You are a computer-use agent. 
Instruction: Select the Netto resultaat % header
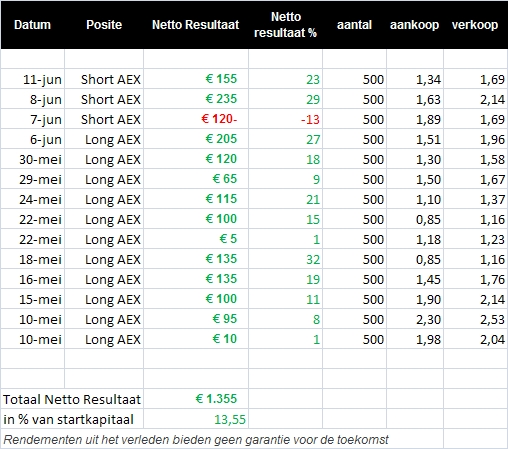point(285,25)
